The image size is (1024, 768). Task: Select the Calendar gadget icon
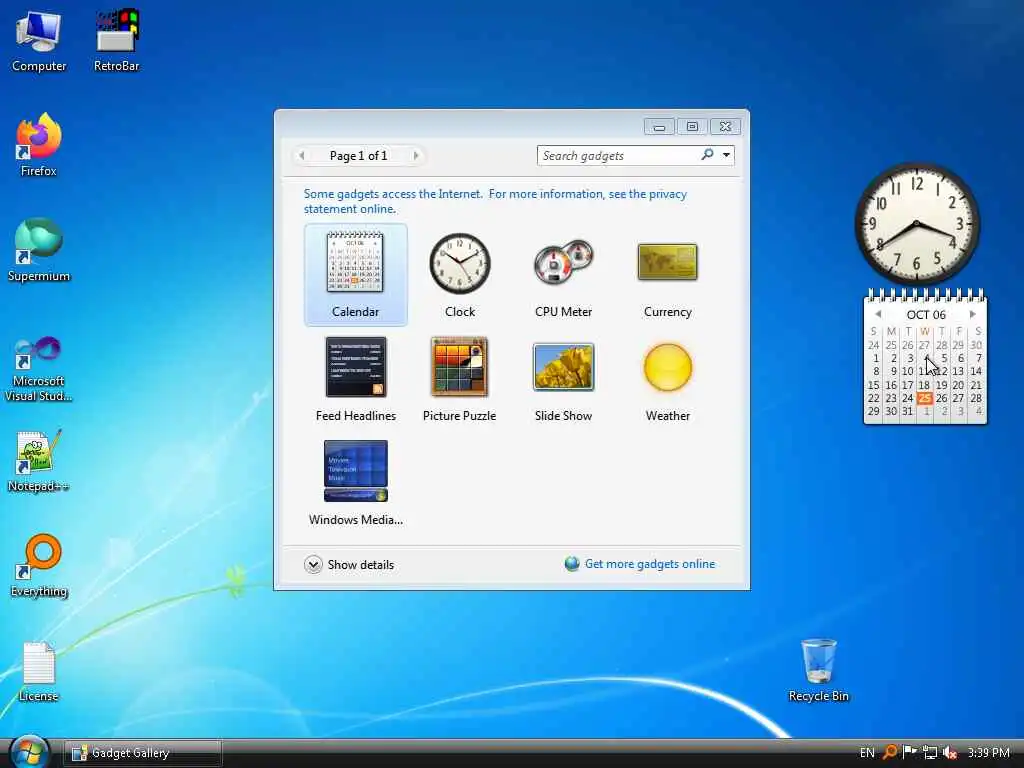click(355, 263)
